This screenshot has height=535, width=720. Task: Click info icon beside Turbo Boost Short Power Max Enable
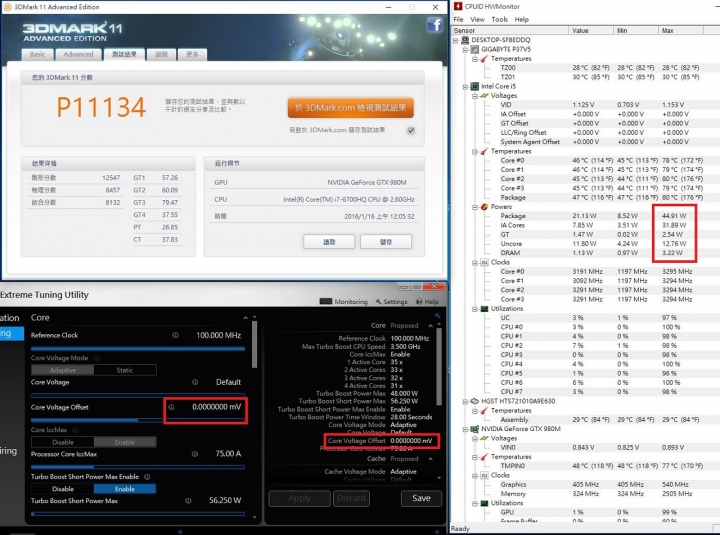pyautogui.click(x=147, y=477)
